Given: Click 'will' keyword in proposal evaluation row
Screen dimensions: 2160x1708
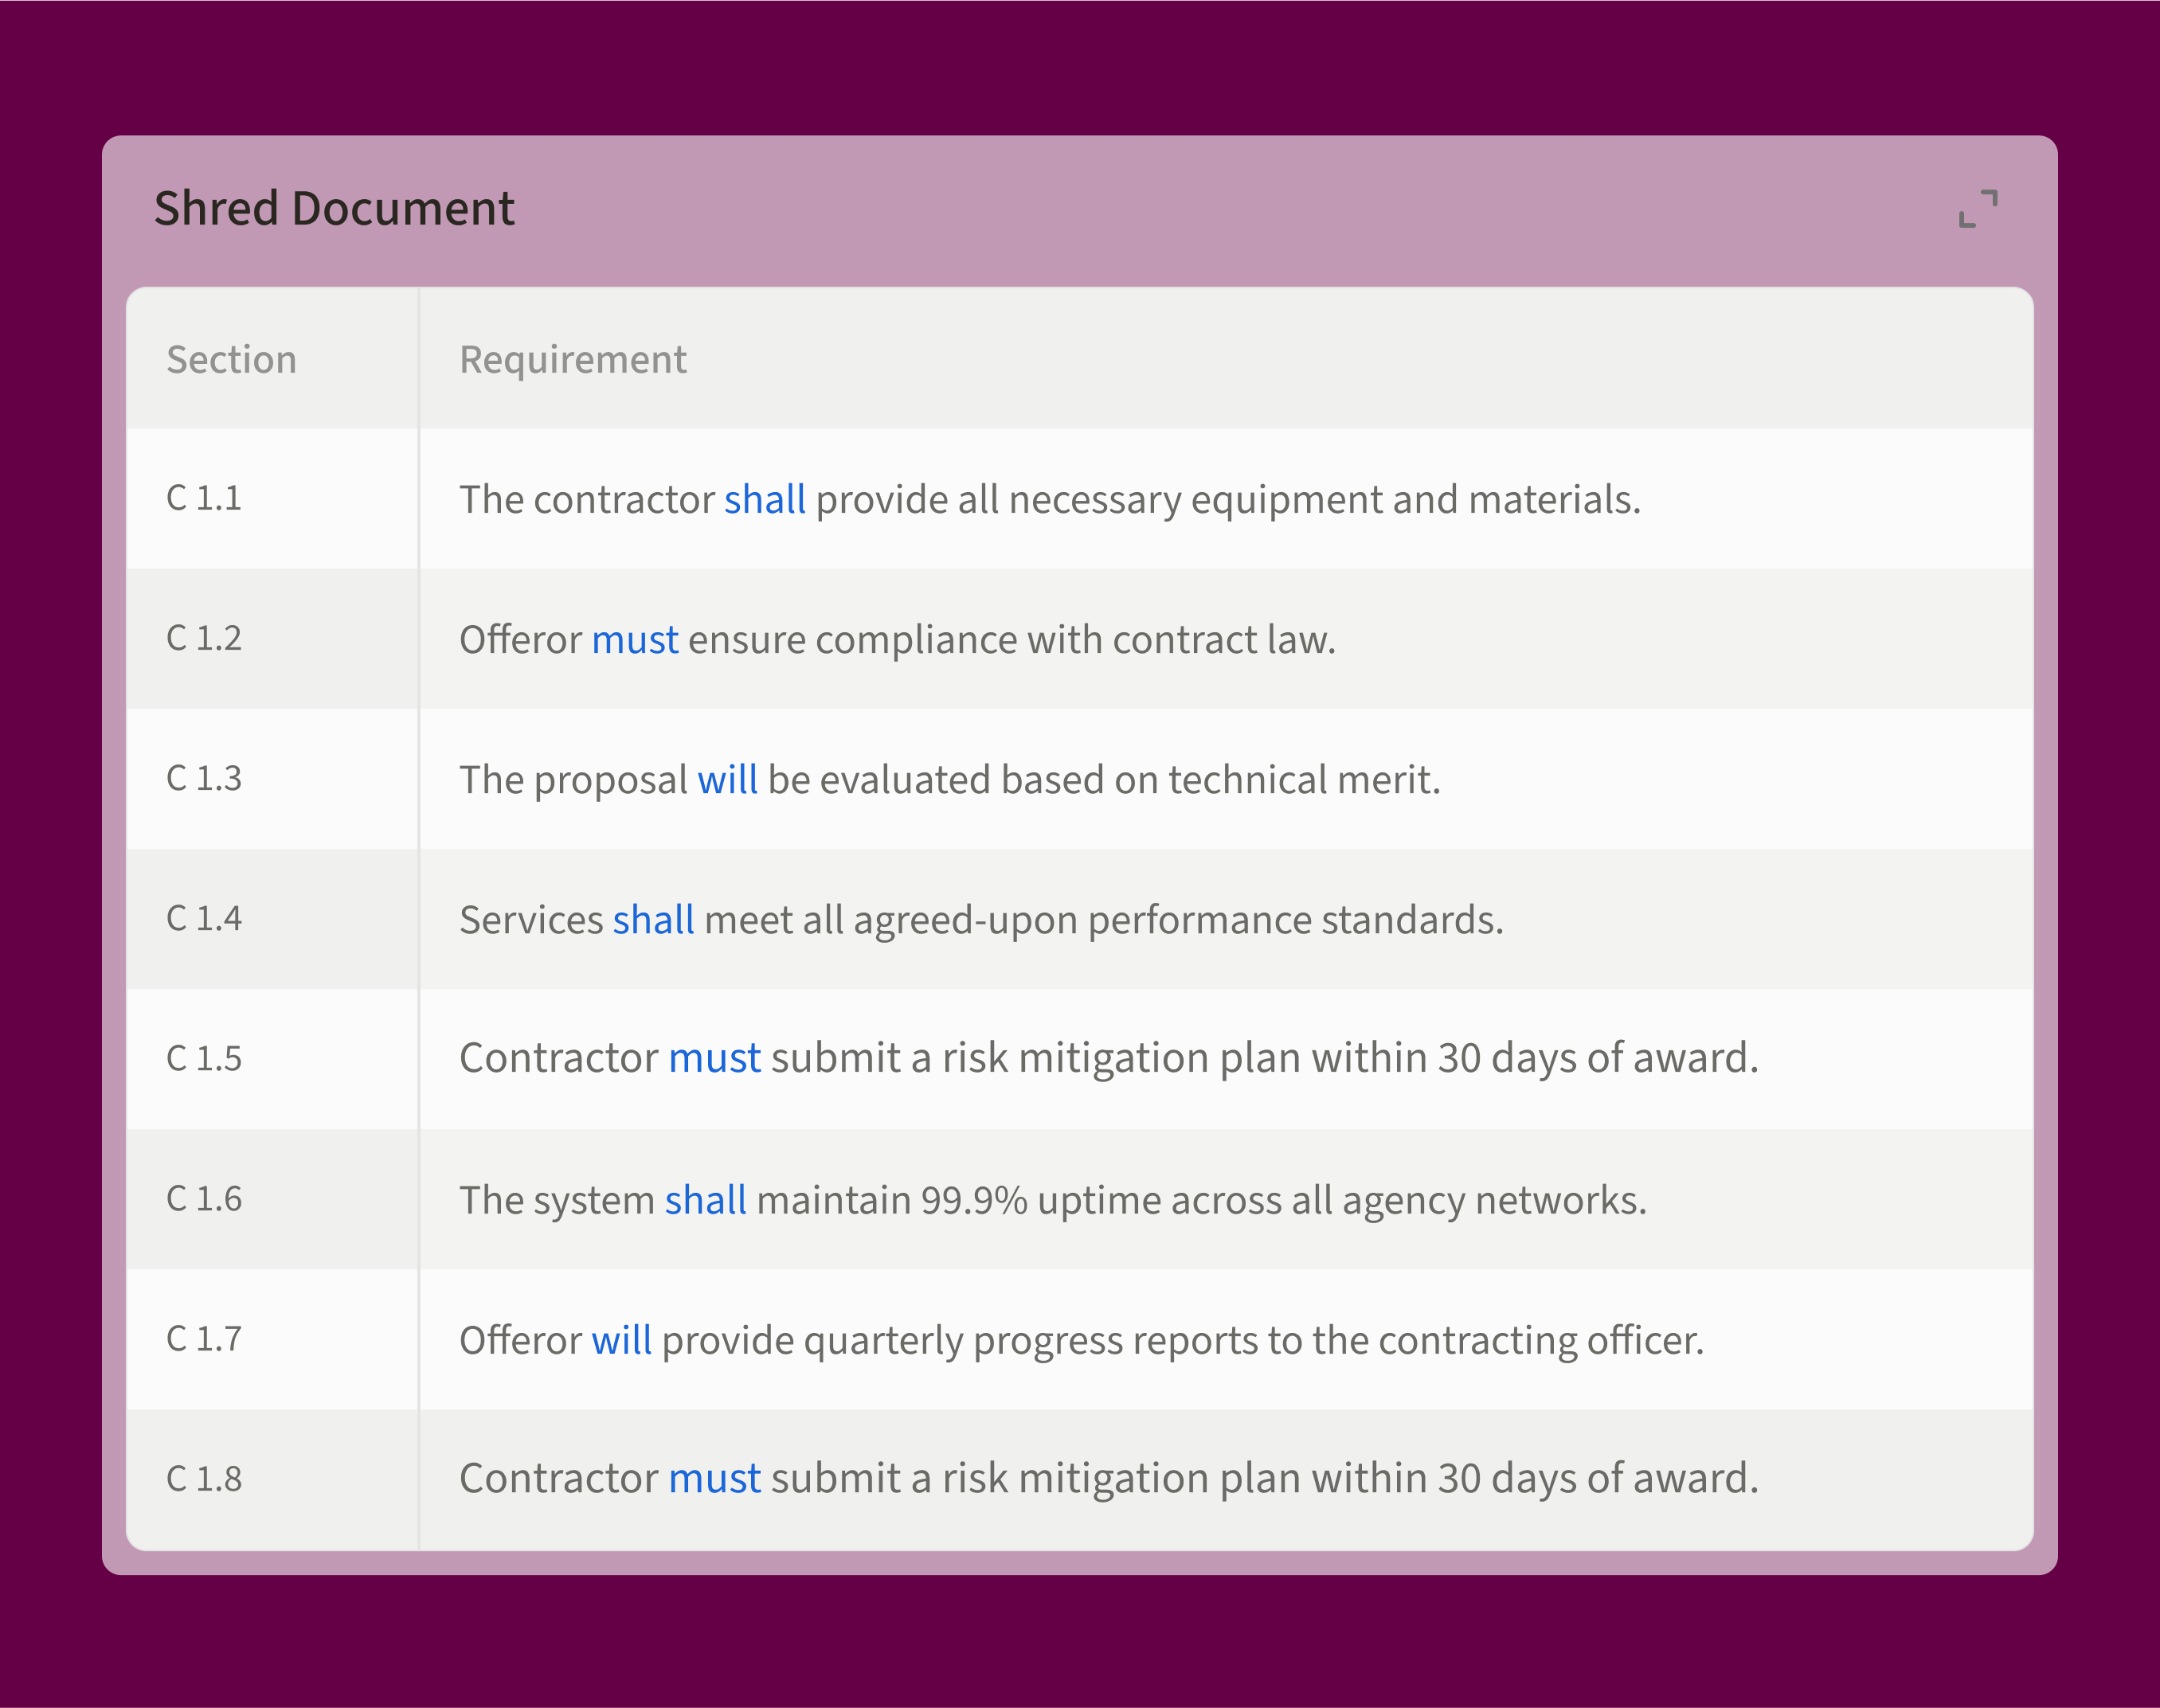Looking at the screenshot, I should pyautogui.click(x=727, y=779).
